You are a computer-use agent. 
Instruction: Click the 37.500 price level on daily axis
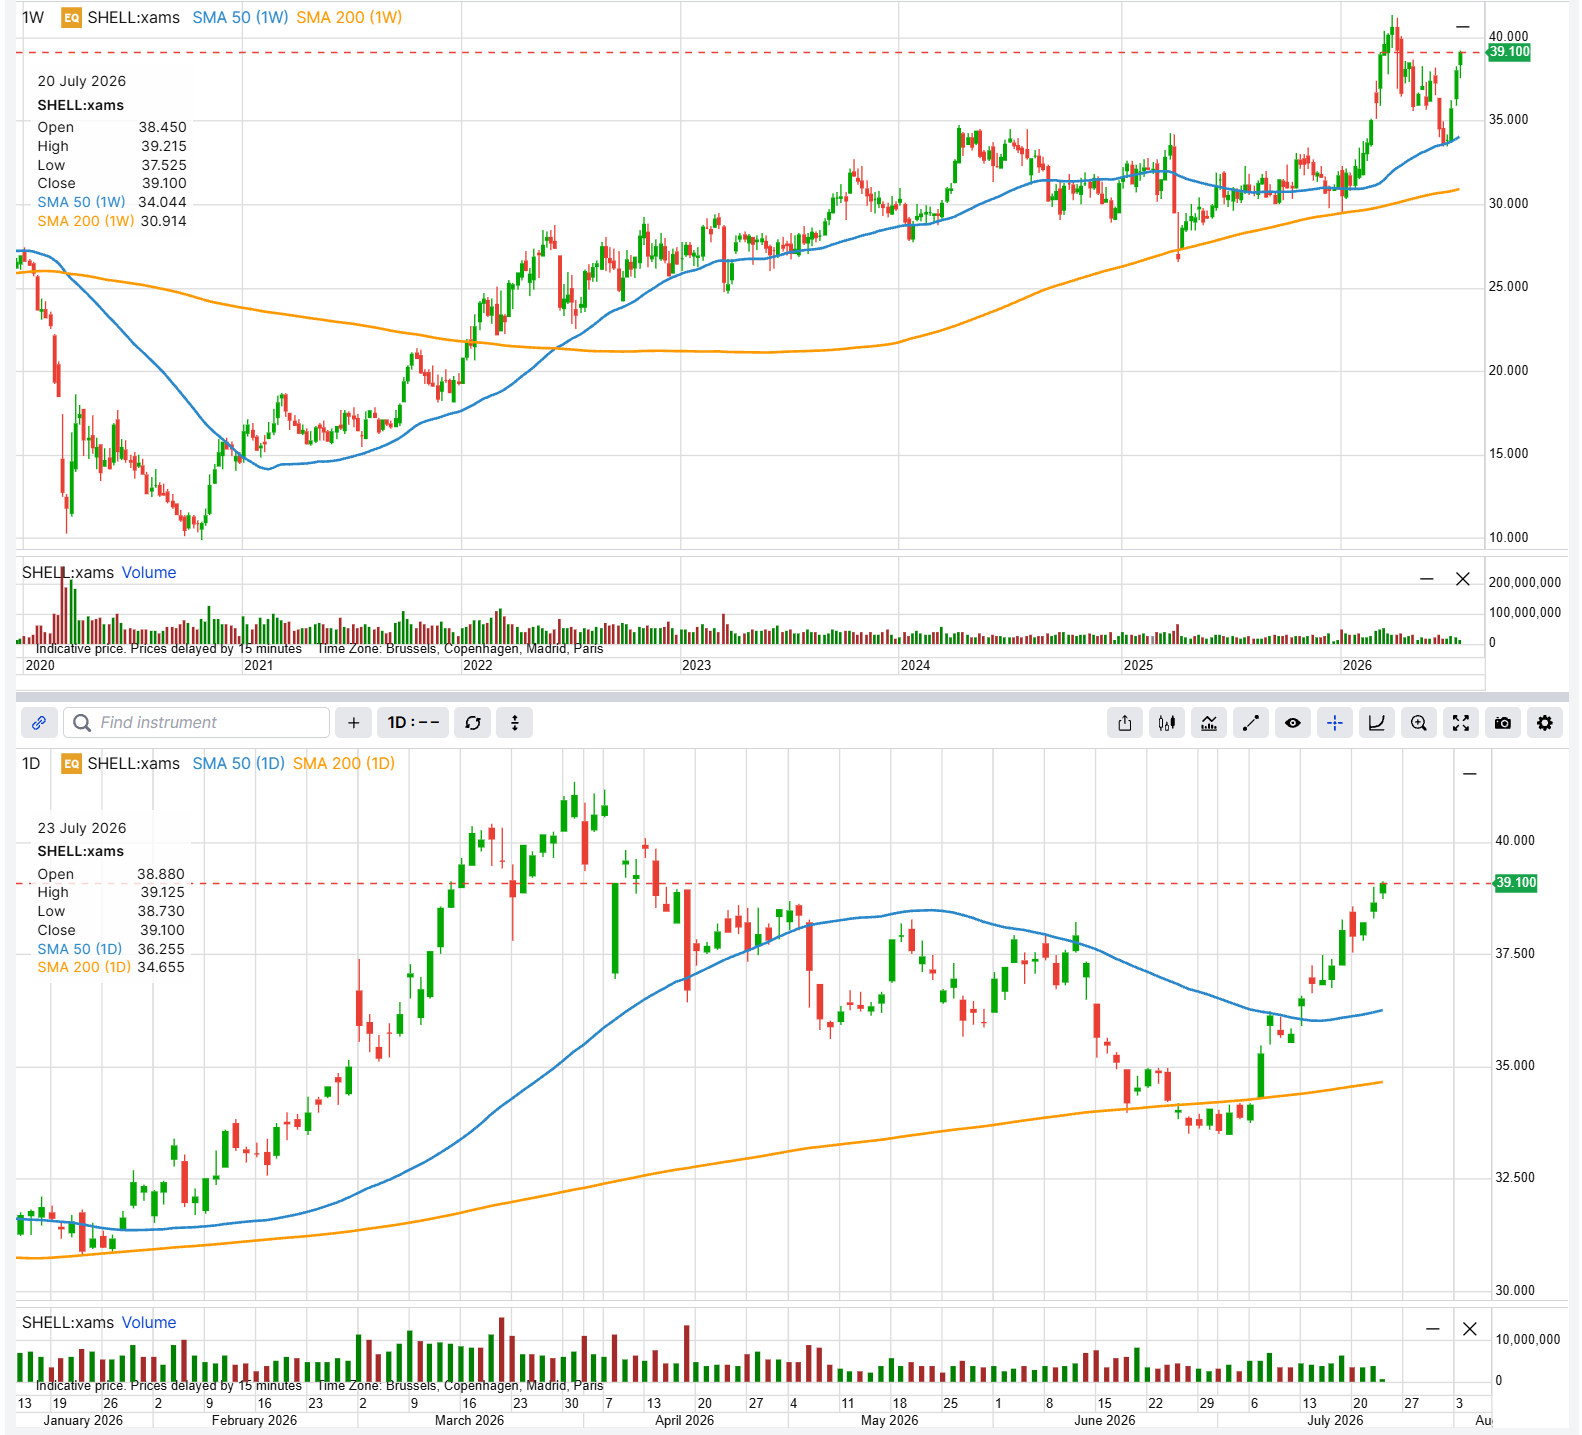coord(1514,953)
